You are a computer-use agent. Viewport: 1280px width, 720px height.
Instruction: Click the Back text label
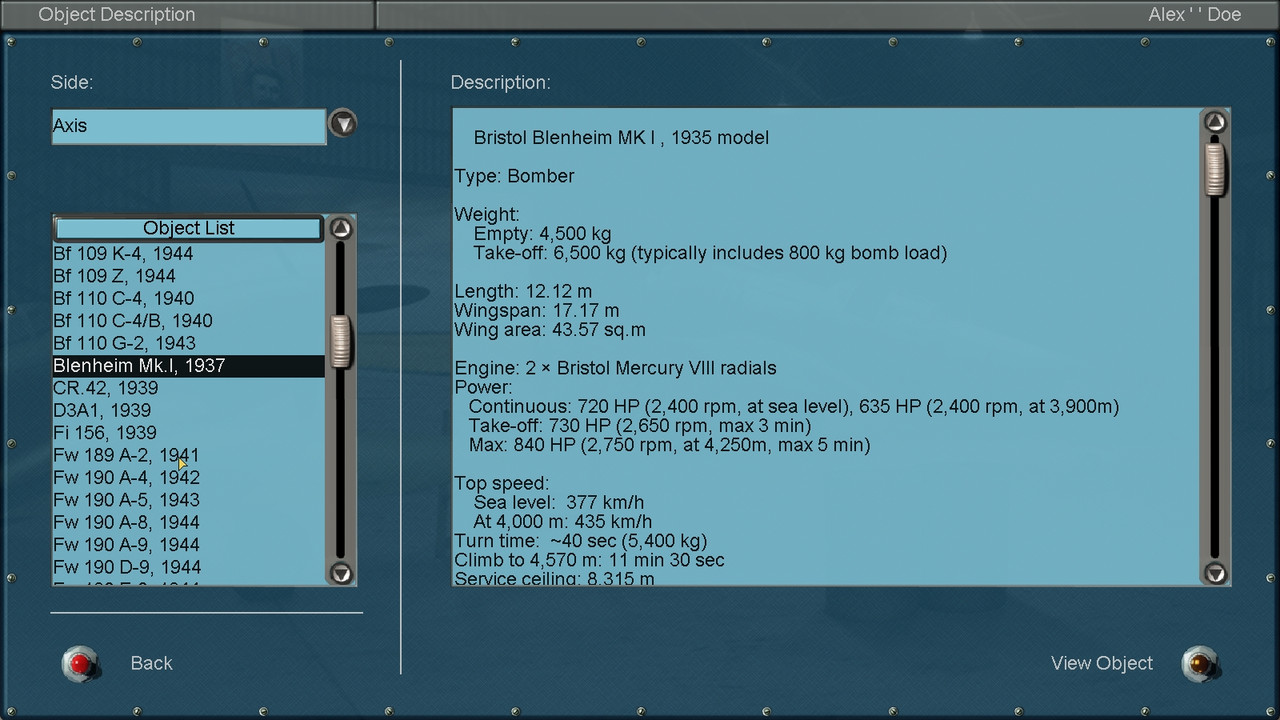pos(151,663)
